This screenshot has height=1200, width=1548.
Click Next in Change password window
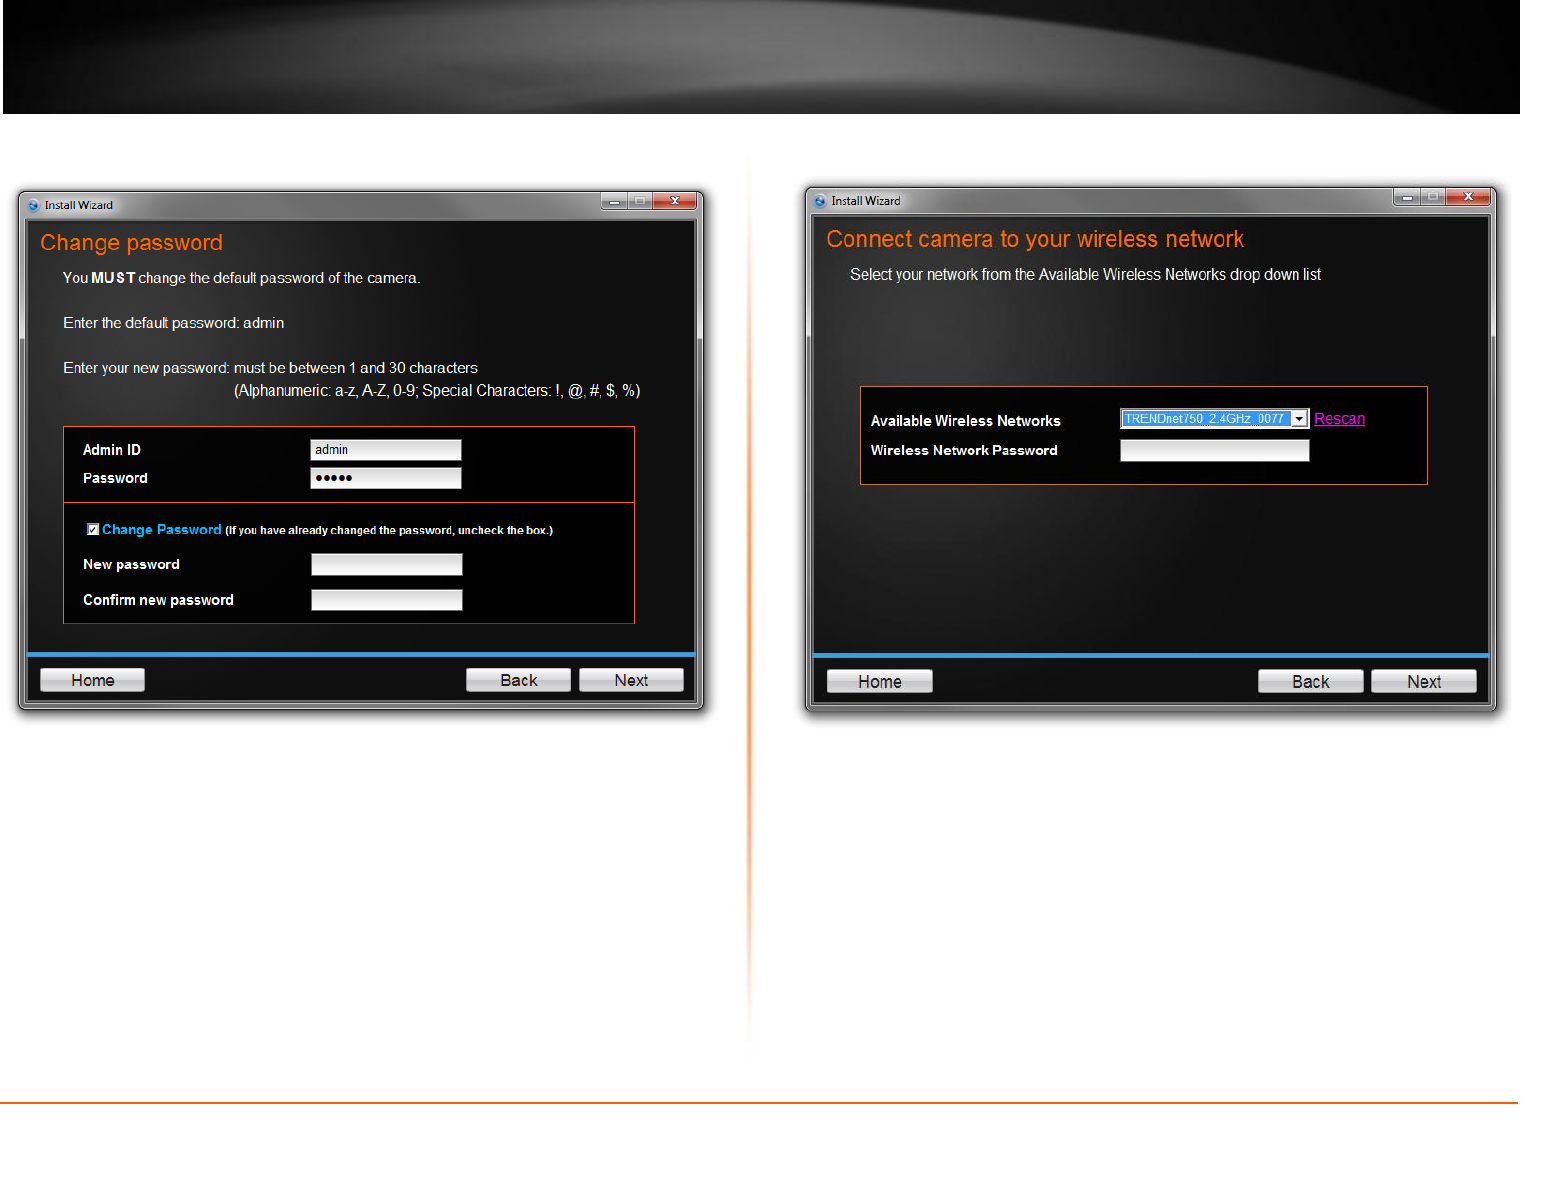(631, 680)
